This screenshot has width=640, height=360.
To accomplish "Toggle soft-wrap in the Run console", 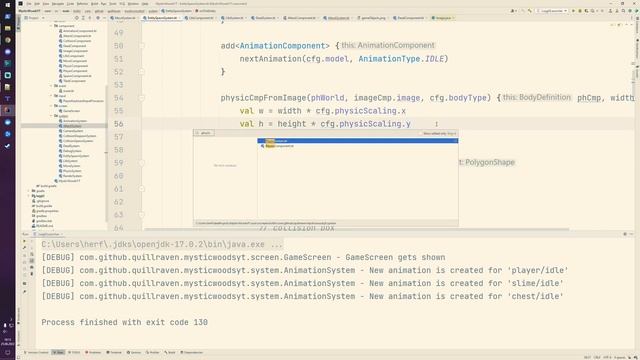I will point(32,254).
